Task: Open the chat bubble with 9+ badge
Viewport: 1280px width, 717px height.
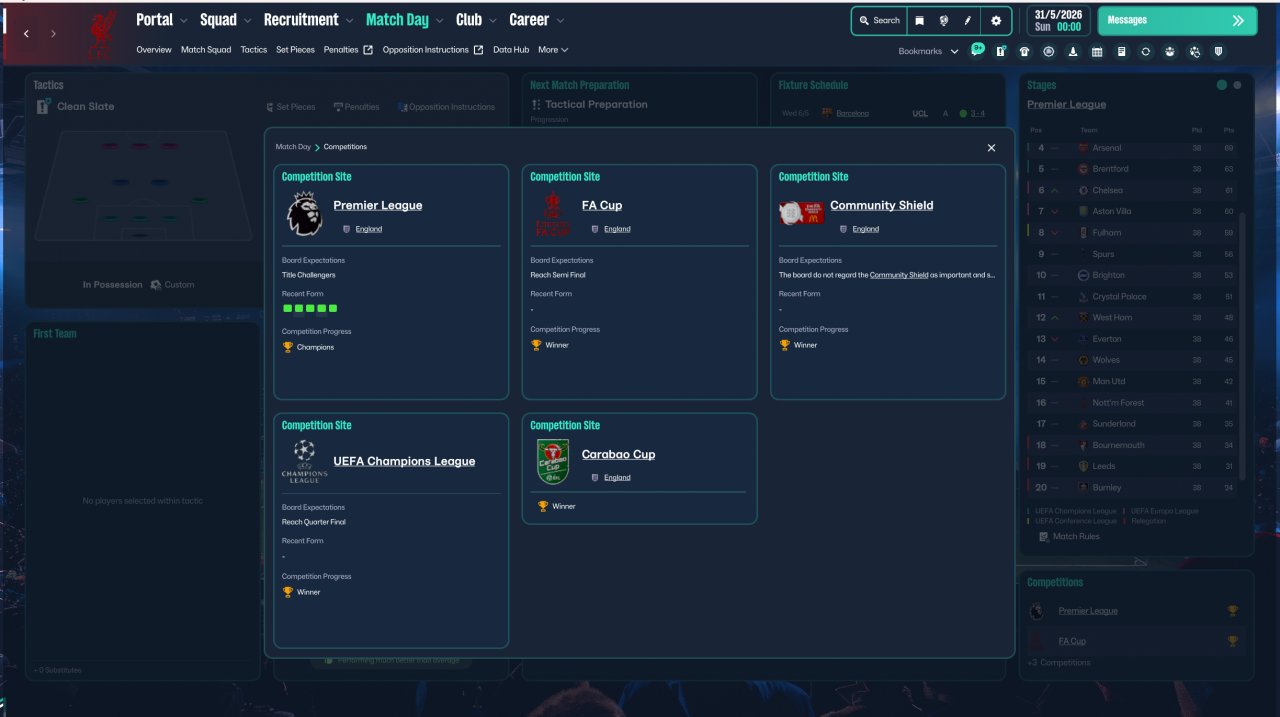Action: tap(977, 51)
